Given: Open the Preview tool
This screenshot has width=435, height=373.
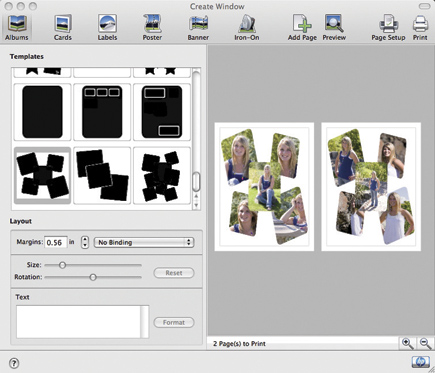Looking at the screenshot, I should pyautogui.click(x=334, y=27).
